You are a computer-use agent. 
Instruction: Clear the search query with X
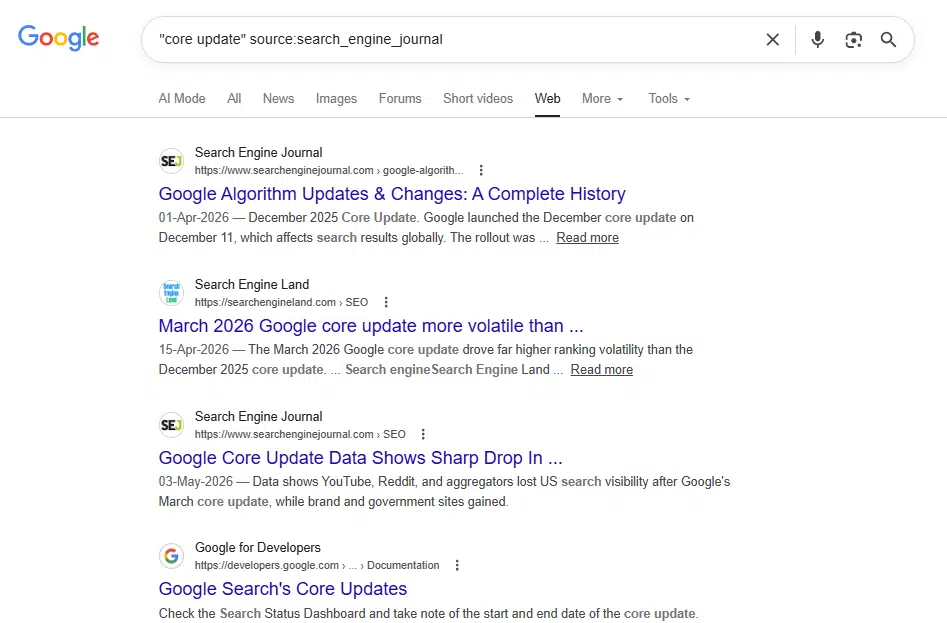[772, 40]
